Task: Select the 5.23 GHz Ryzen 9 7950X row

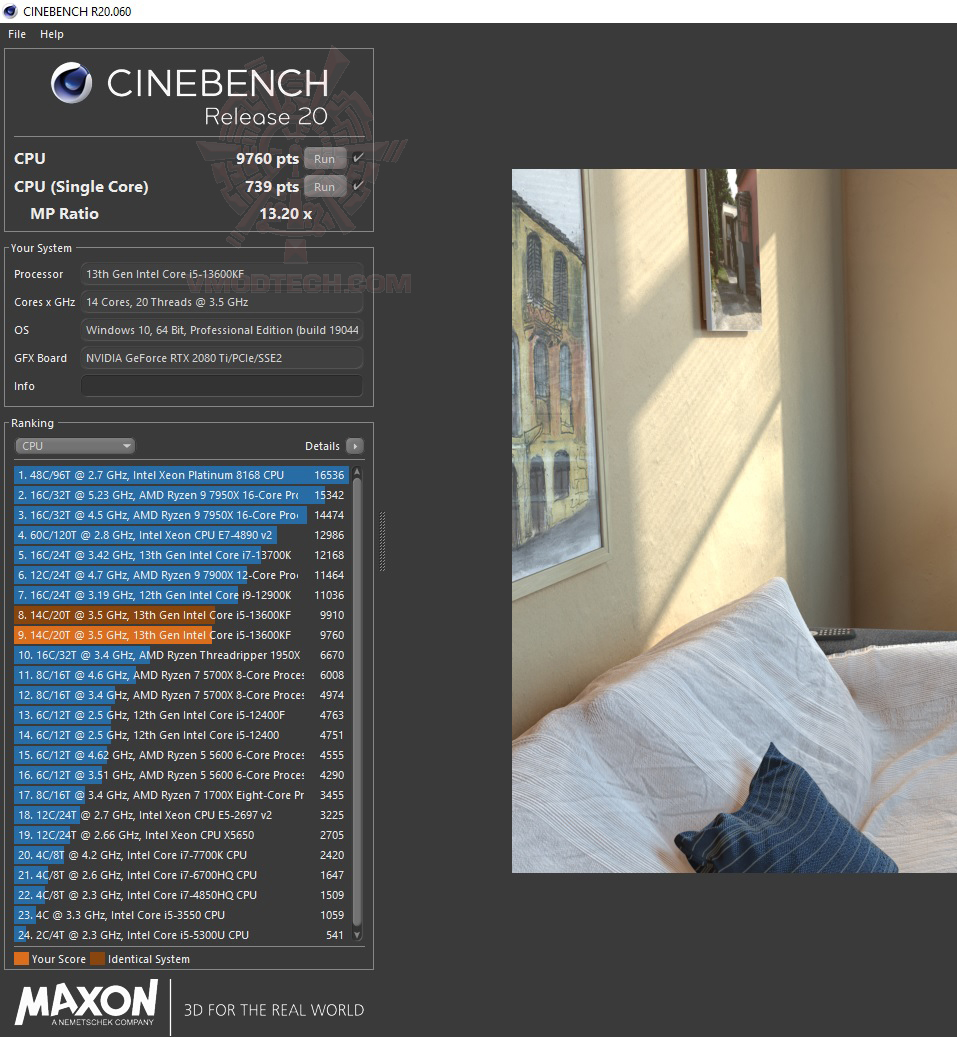Action: 181,495
